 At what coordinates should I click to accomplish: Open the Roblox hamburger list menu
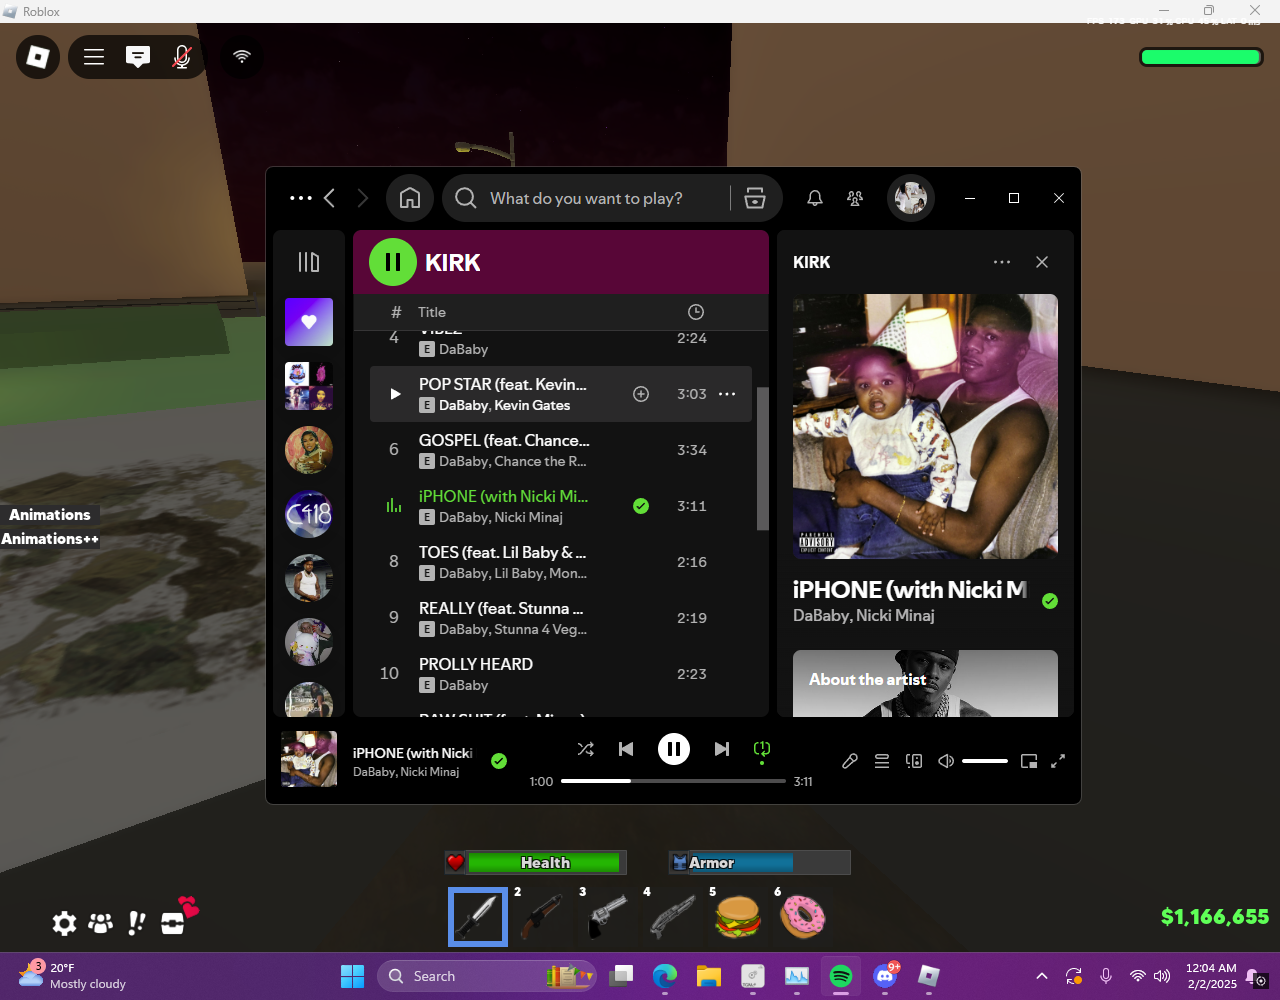point(94,57)
